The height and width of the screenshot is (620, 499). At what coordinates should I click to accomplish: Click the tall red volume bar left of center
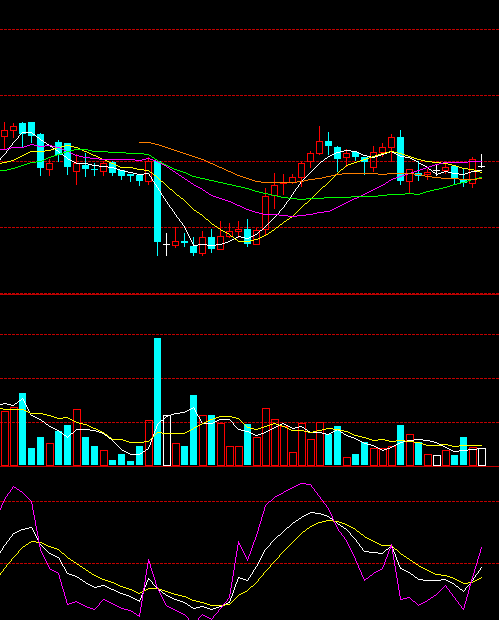(77, 438)
